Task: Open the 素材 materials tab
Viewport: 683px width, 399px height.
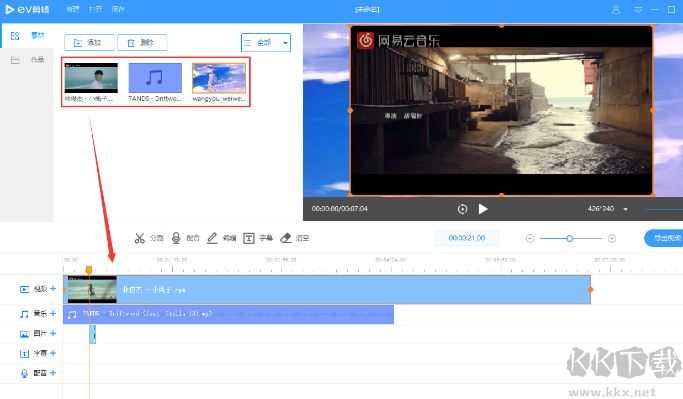Action: (27, 36)
